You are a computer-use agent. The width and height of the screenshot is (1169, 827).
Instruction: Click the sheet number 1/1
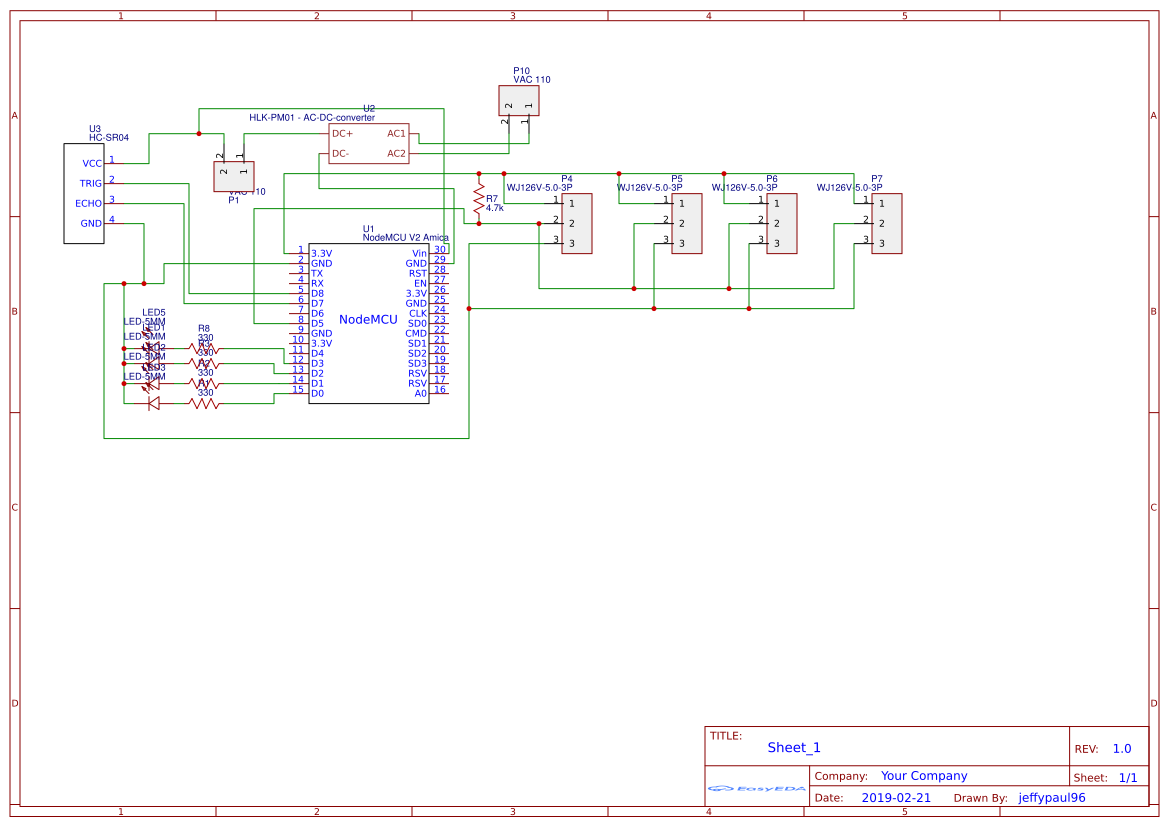tap(1127, 778)
